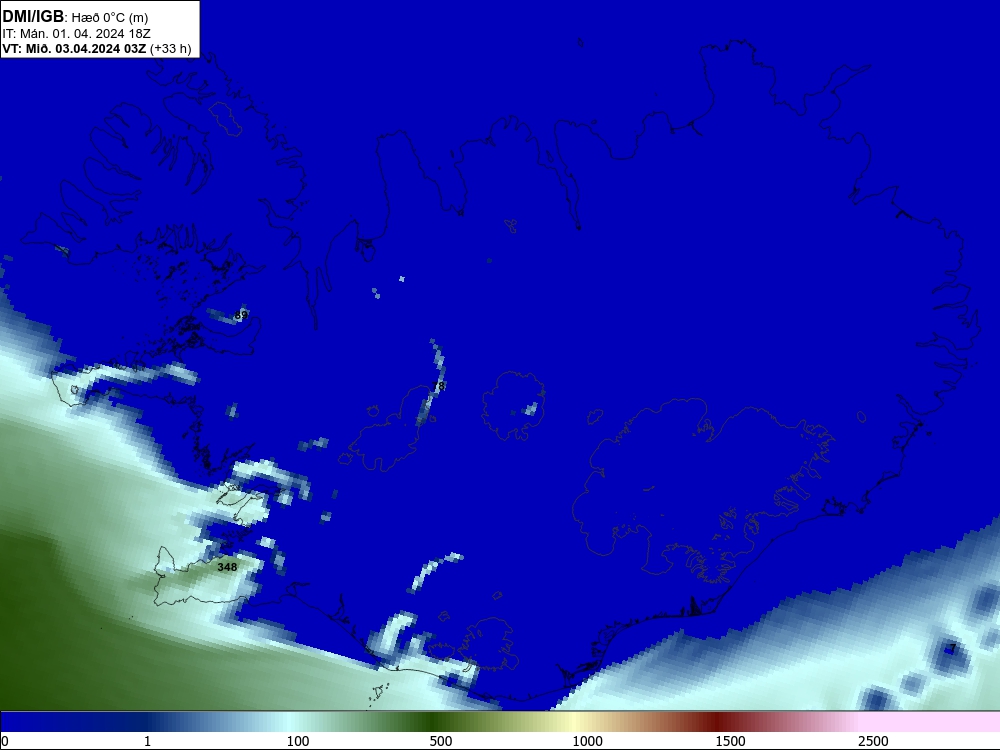Click the color scale label 1000

point(587,741)
